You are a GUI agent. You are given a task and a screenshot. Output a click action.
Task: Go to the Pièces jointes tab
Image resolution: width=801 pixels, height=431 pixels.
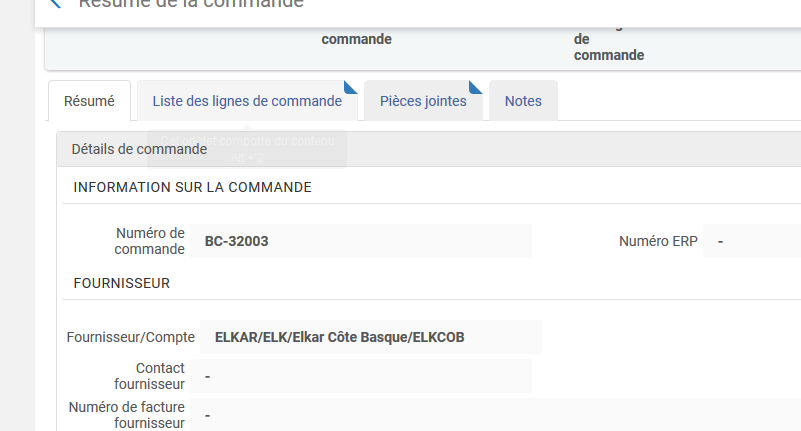[x=423, y=101]
